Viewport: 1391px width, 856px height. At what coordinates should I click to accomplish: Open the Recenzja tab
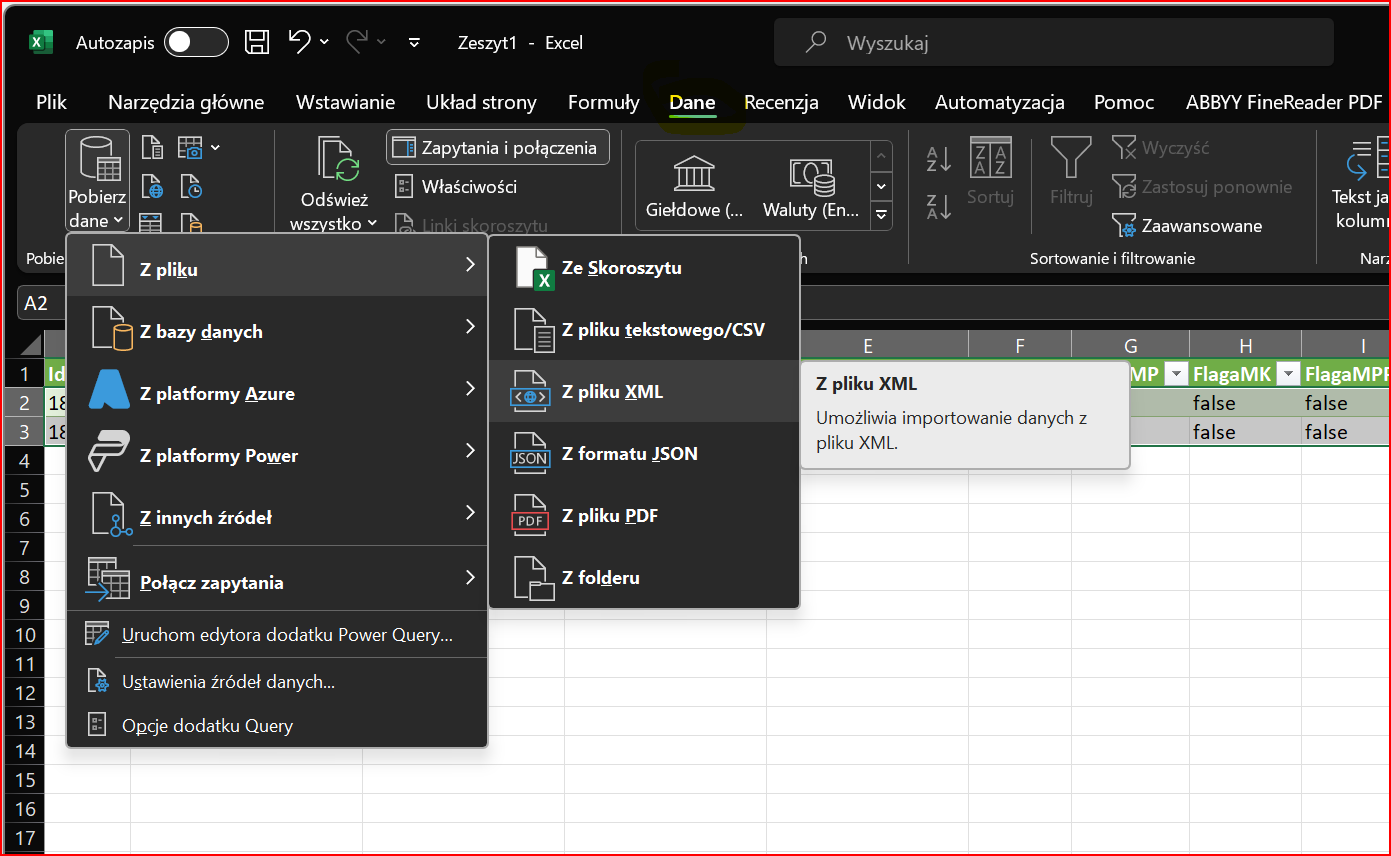[781, 102]
